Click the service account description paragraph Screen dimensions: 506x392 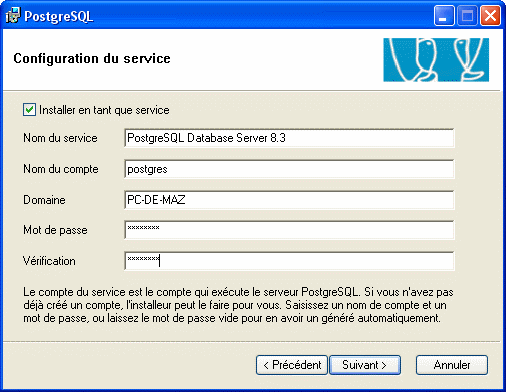238,305
